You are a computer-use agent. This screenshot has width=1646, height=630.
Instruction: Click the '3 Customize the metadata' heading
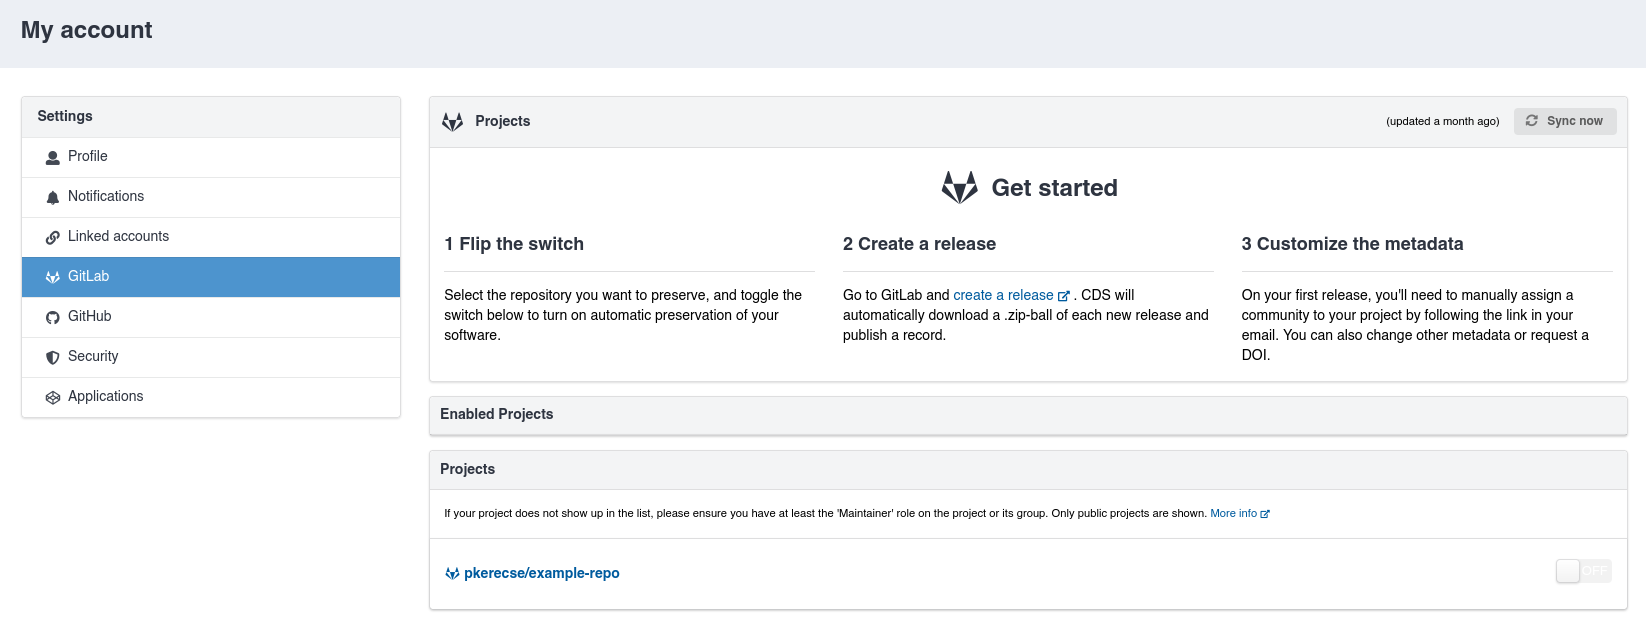tap(1352, 244)
